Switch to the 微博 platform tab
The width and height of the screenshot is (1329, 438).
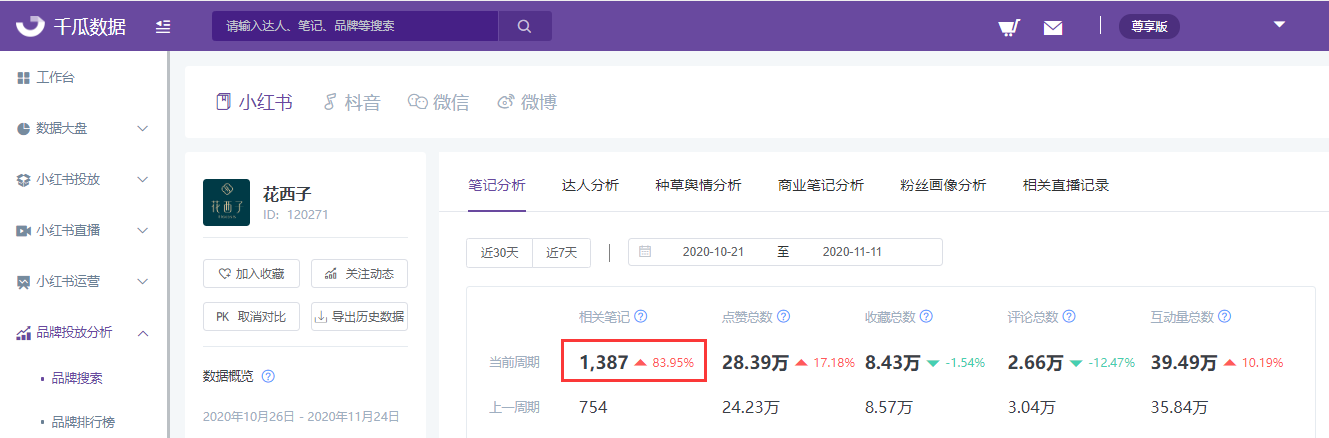[x=527, y=102]
